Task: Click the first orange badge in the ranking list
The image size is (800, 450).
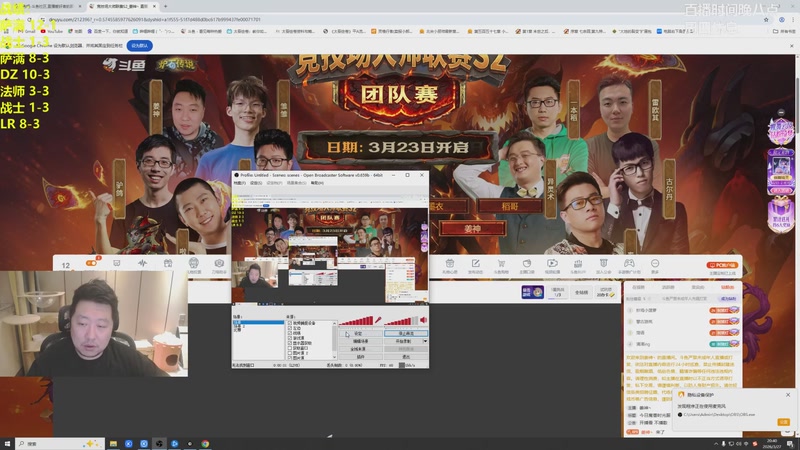Action: point(723,310)
